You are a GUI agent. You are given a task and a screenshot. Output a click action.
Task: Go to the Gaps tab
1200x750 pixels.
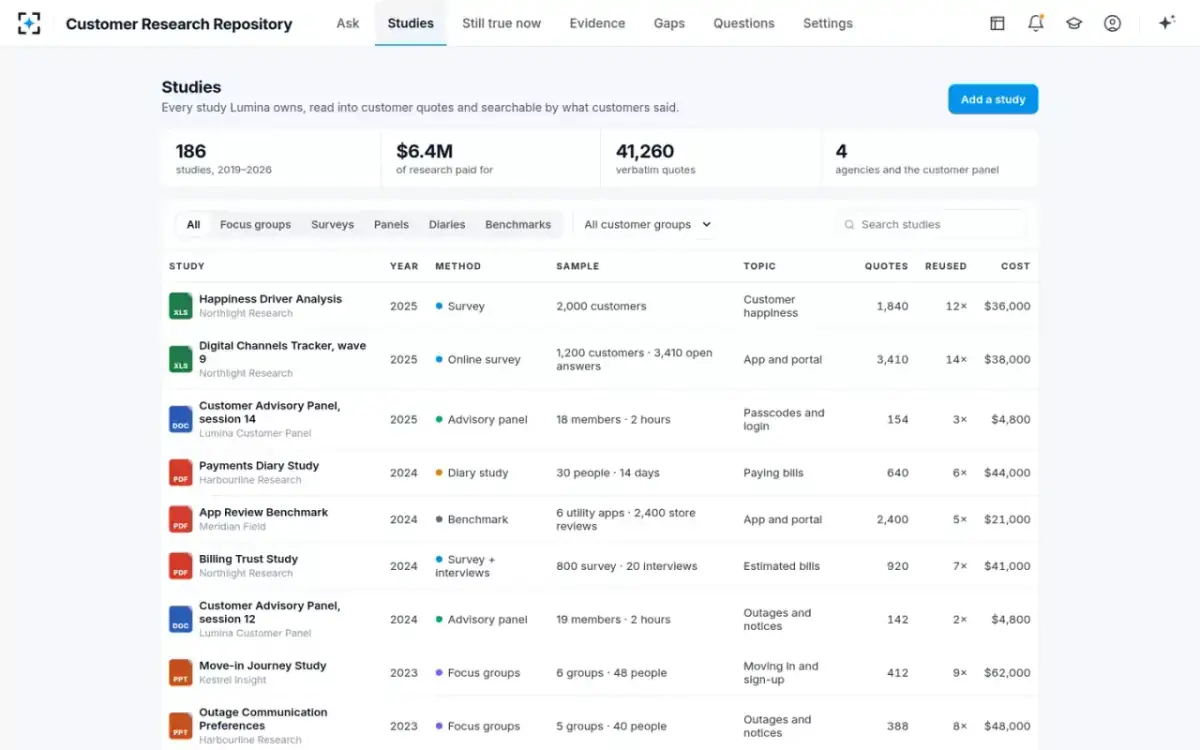(x=669, y=23)
